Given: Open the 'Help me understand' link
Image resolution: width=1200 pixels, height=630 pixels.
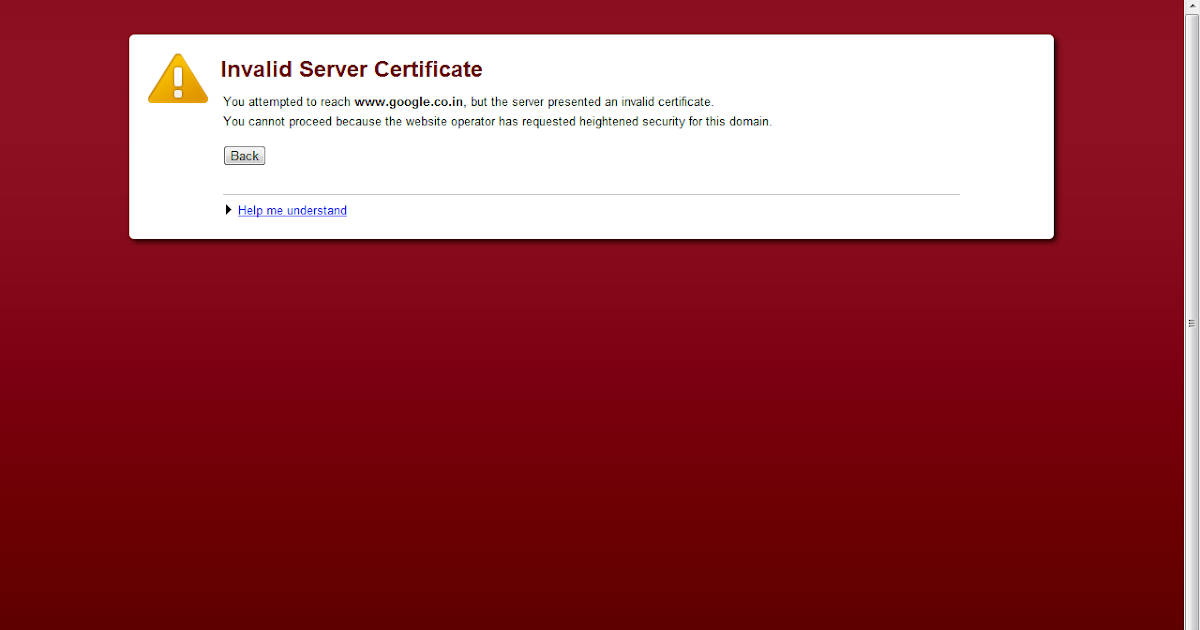Looking at the screenshot, I should click(x=292, y=210).
